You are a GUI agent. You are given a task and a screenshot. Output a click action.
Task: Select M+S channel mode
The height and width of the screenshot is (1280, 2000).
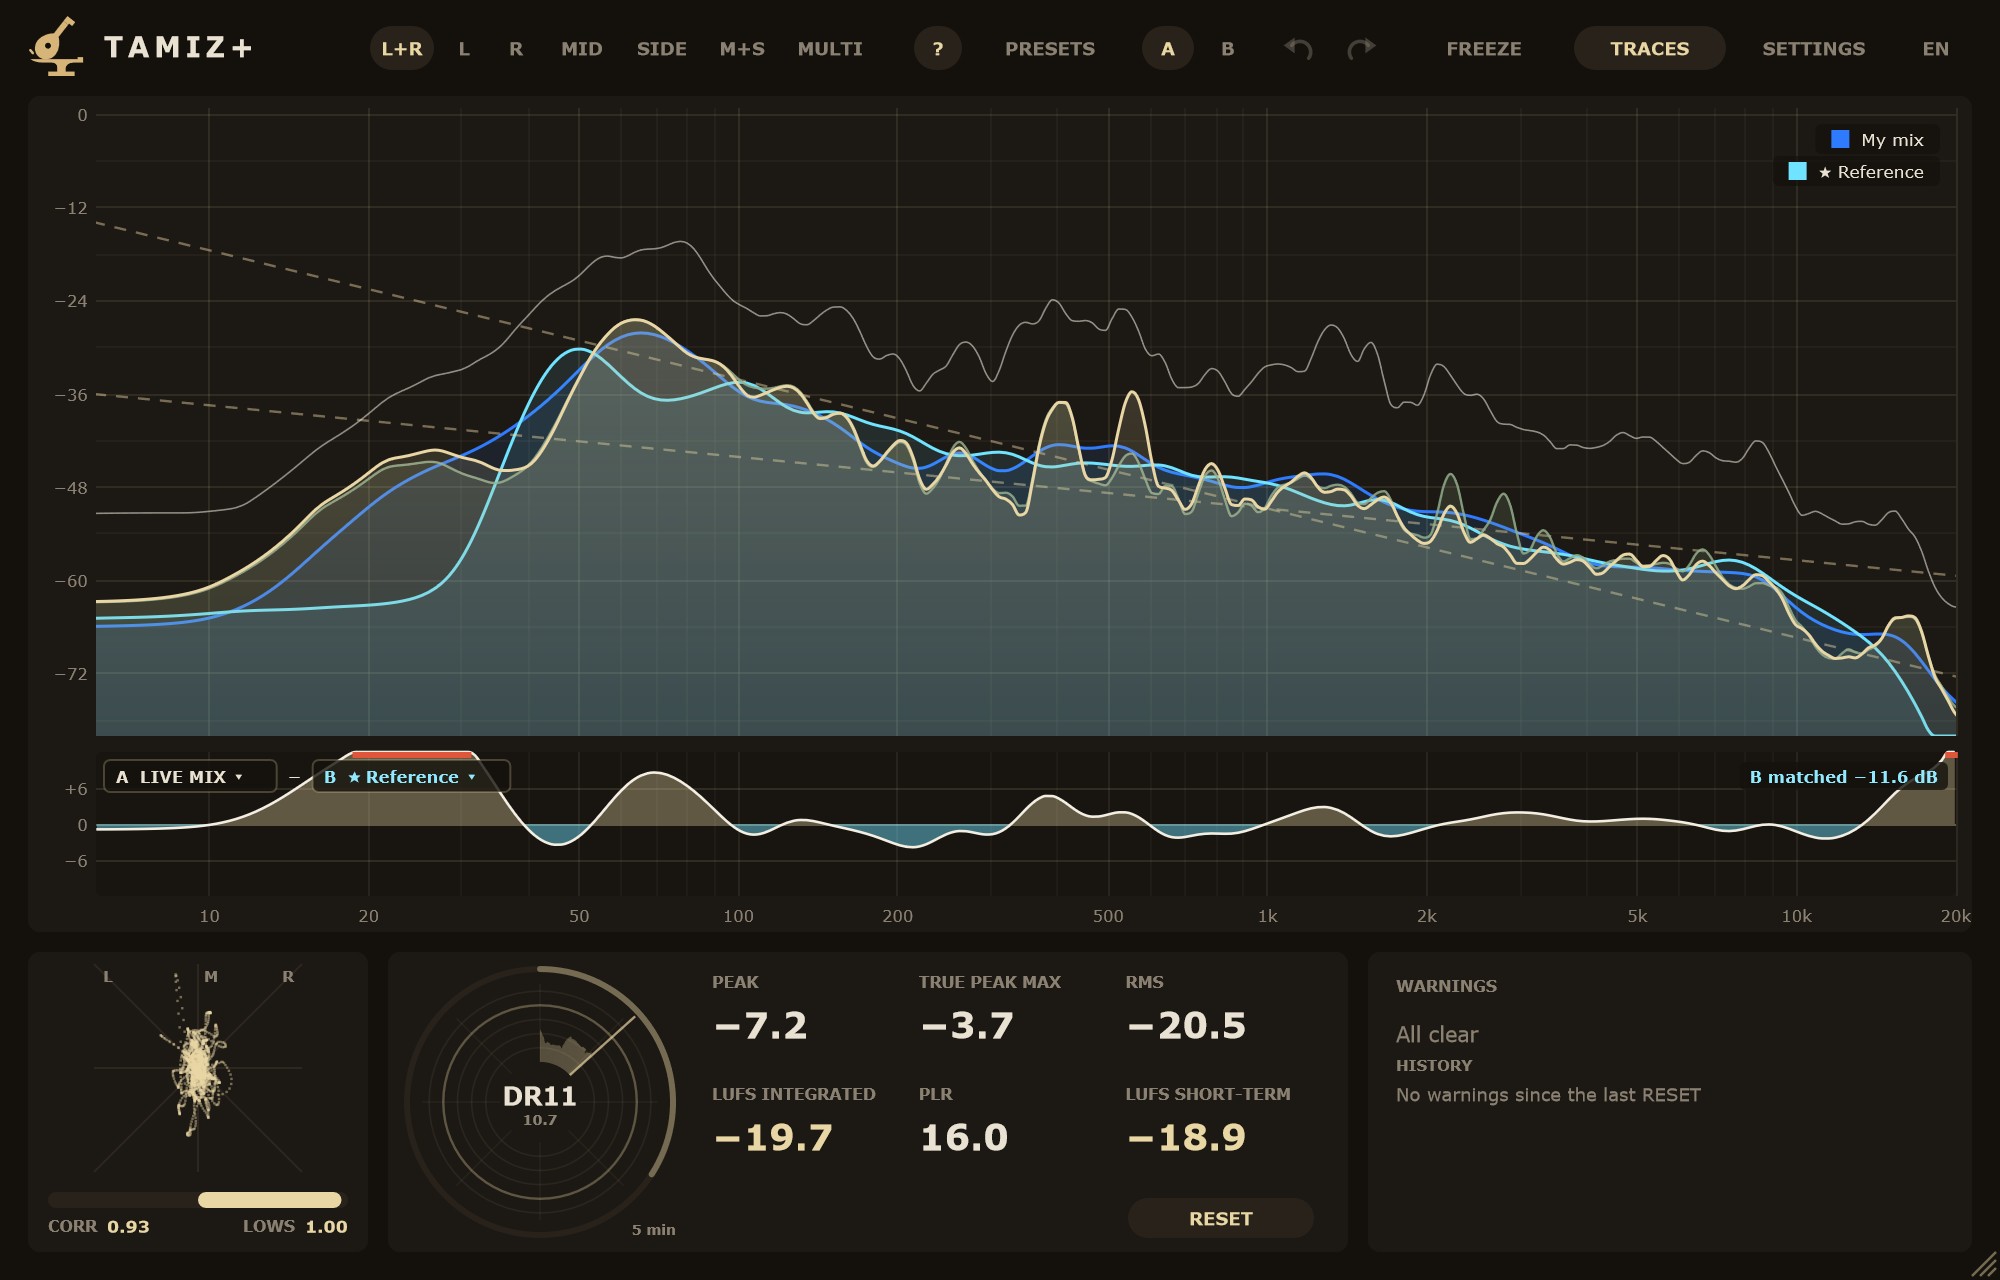742,48
